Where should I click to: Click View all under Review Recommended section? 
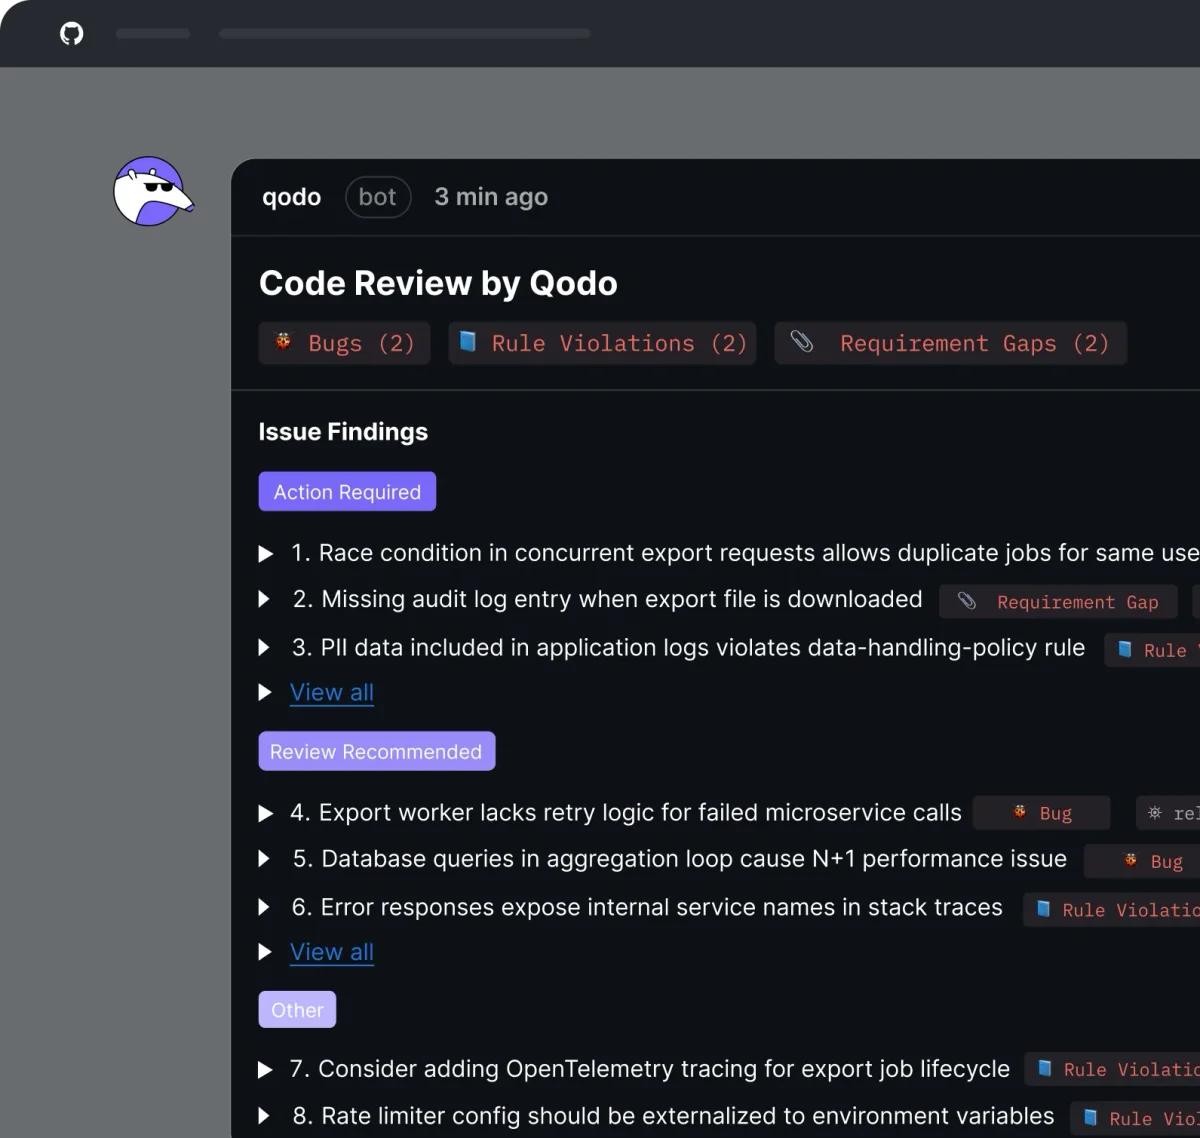point(331,951)
